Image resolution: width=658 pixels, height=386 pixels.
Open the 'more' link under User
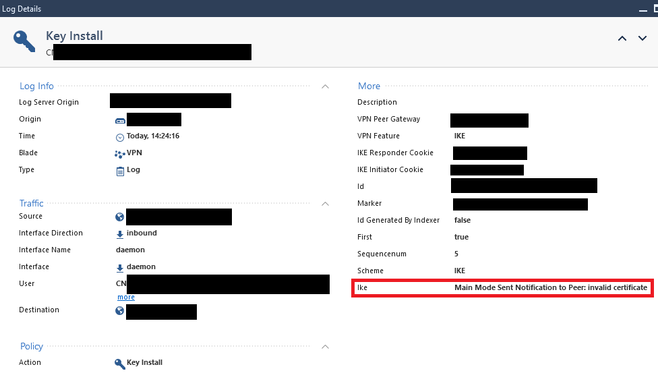(126, 297)
